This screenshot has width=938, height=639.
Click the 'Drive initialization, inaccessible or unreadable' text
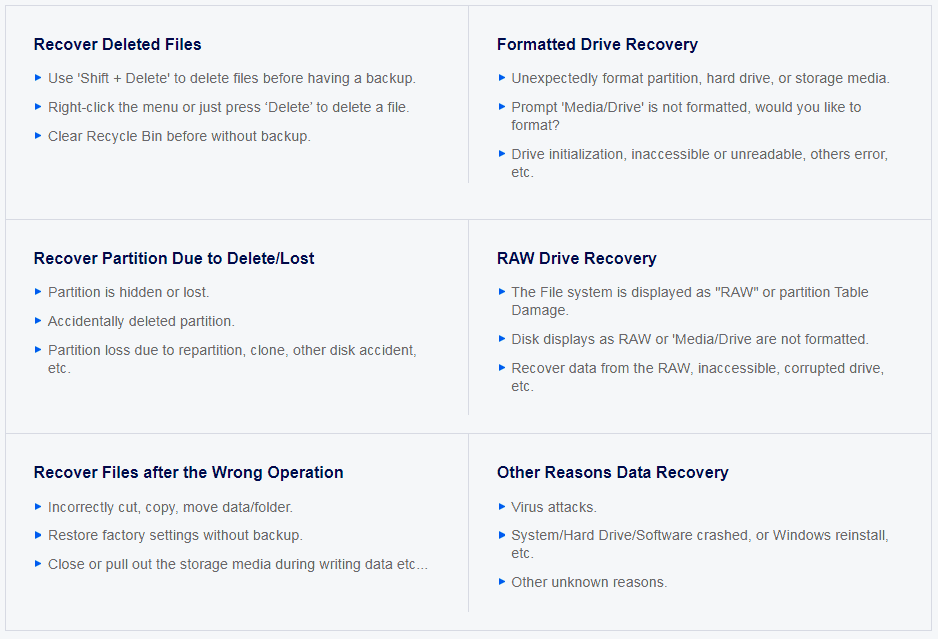pyautogui.click(x=699, y=155)
